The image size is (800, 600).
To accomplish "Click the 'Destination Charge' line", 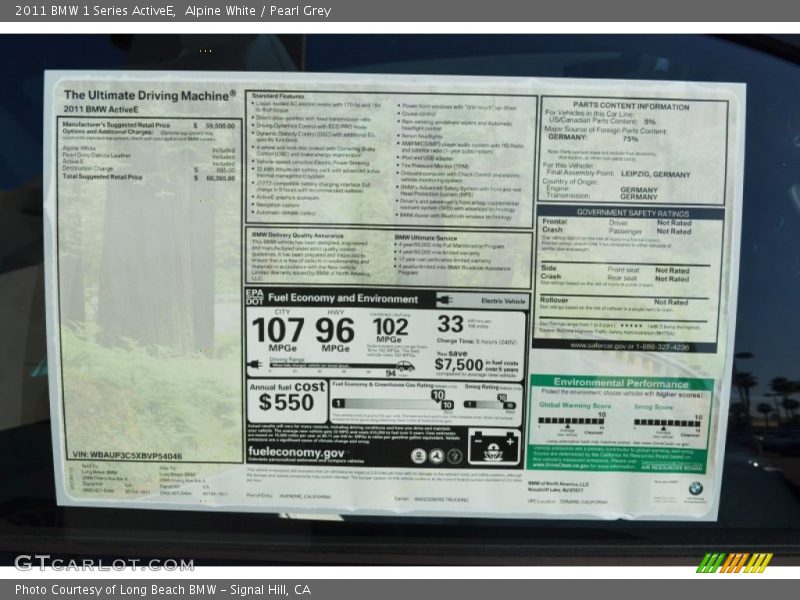I will point(148,169).
